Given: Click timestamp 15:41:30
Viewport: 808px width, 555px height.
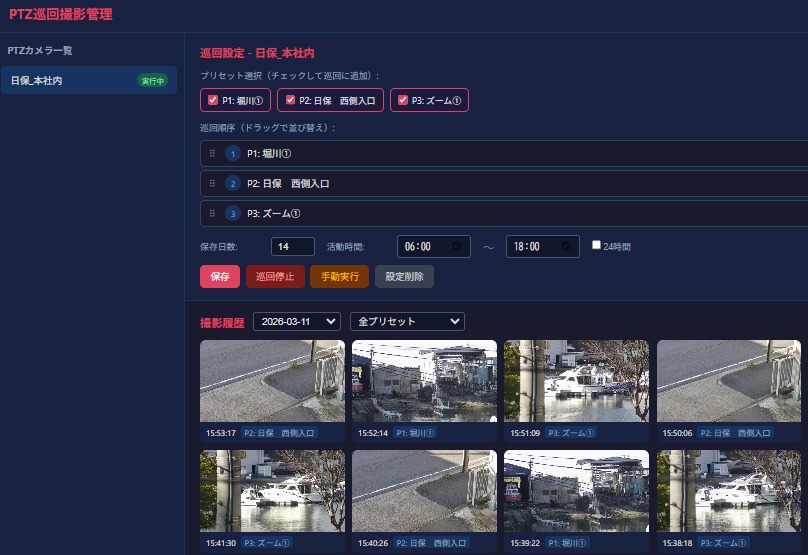Looking at the screenshot, I should (221, 543).
